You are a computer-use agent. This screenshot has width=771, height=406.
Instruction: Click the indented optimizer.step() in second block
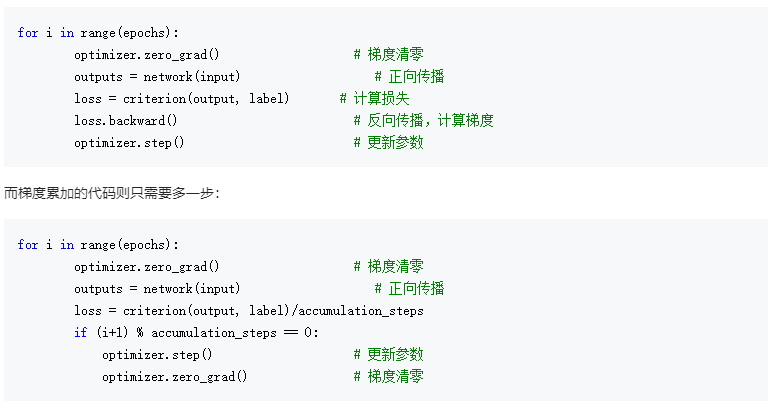(x=157, y=355)
